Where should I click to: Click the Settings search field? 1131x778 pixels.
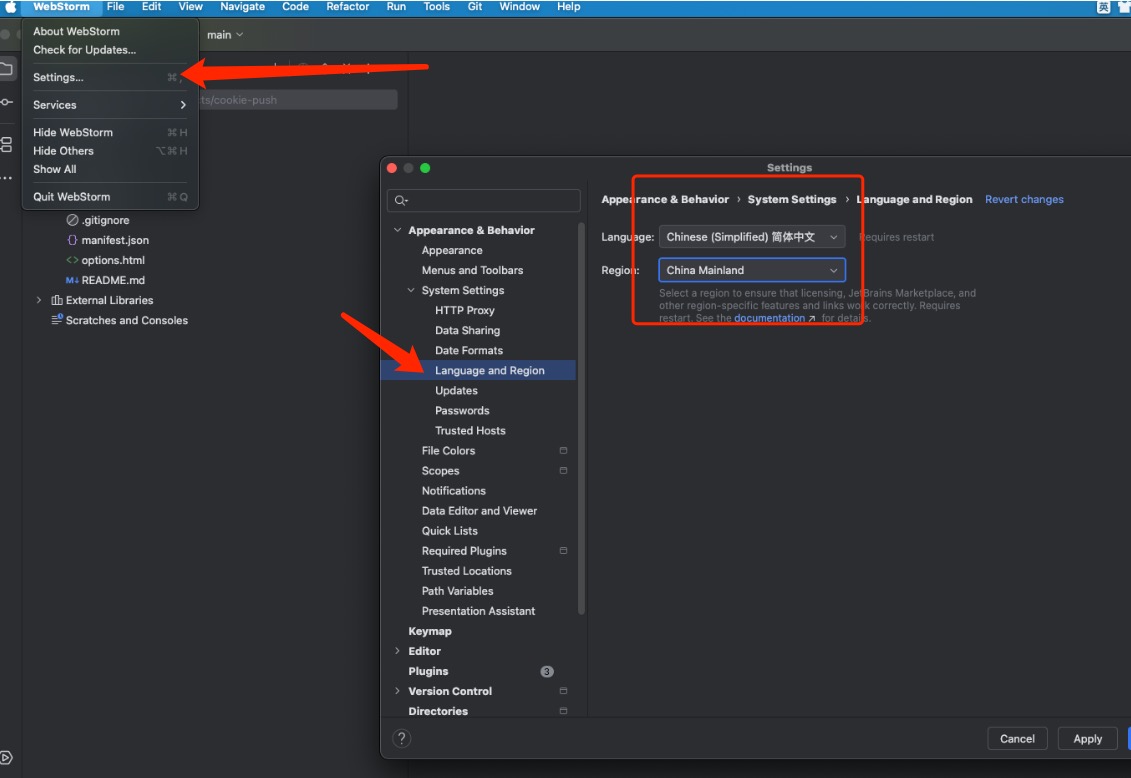[484, 200]
